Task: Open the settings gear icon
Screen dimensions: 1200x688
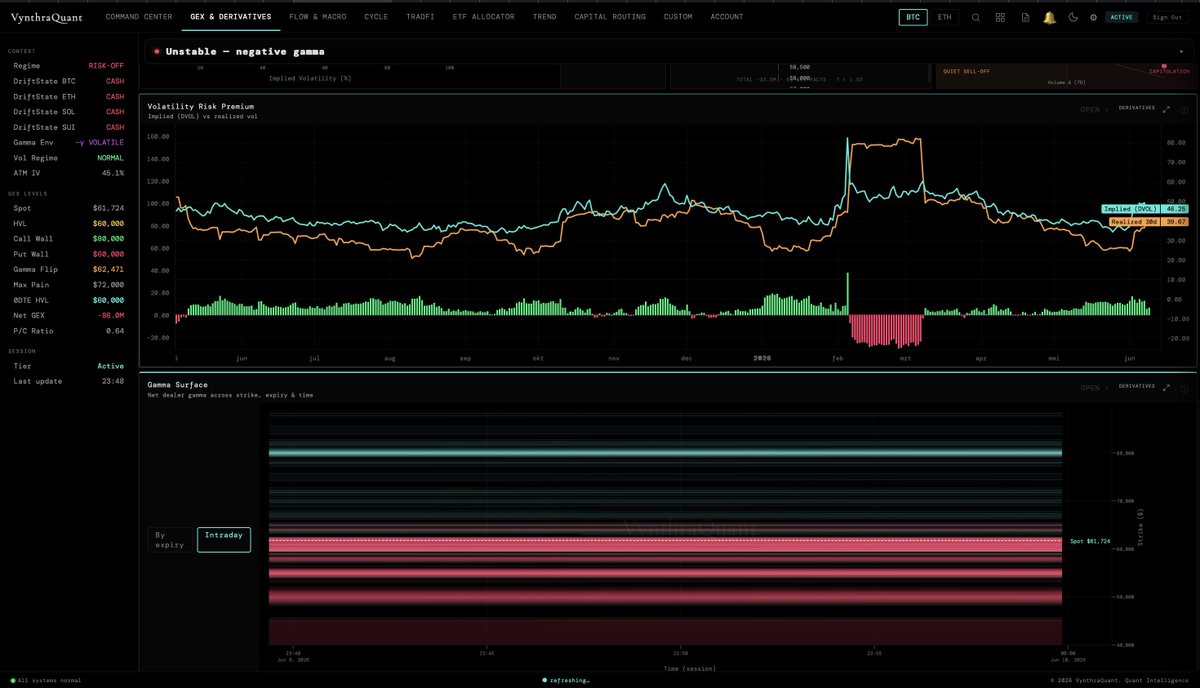Action: [1093, 17]
